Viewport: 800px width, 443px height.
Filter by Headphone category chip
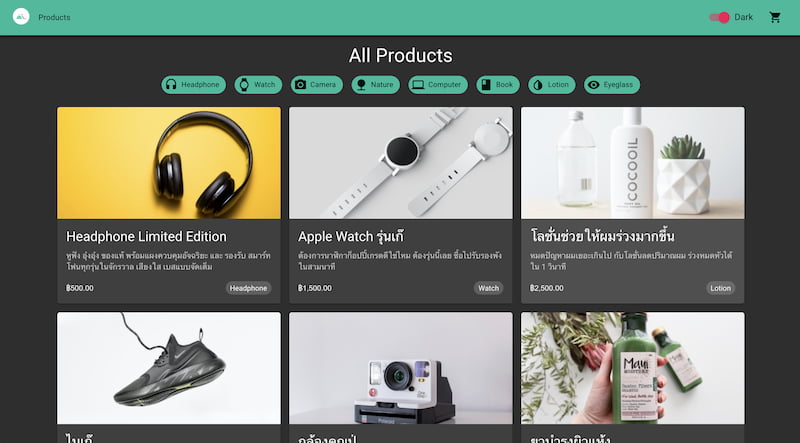tap(193, 85)
